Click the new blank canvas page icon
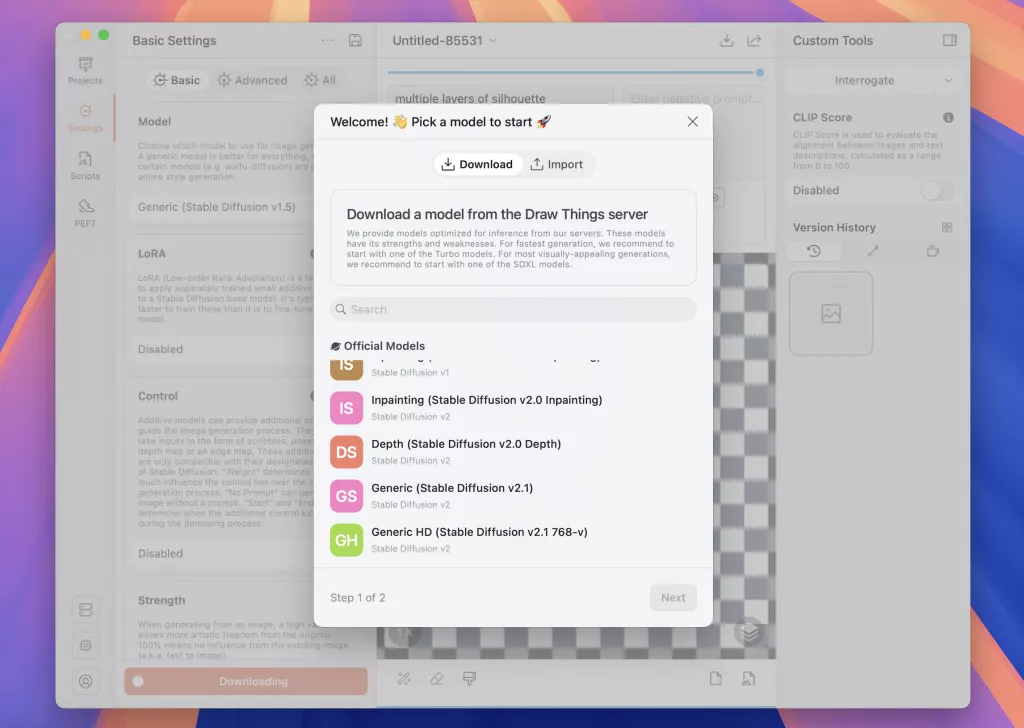 (716, 679)
